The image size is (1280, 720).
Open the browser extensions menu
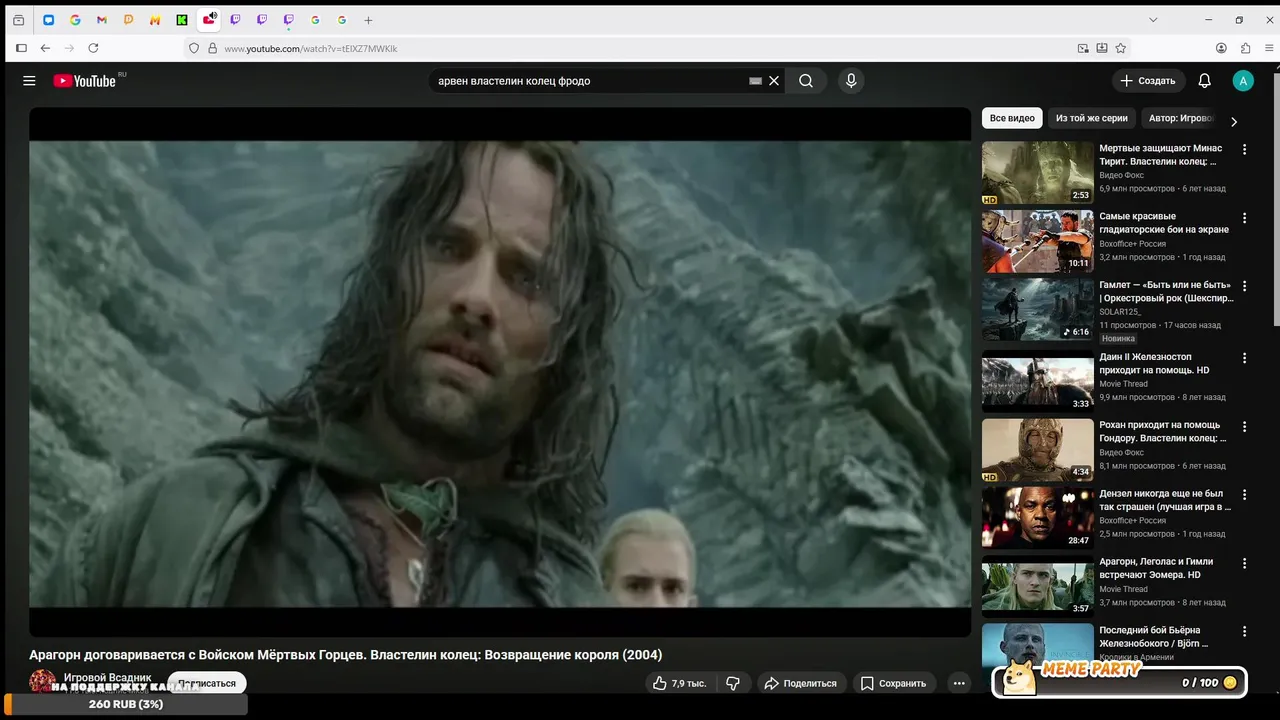[1245, 48]
